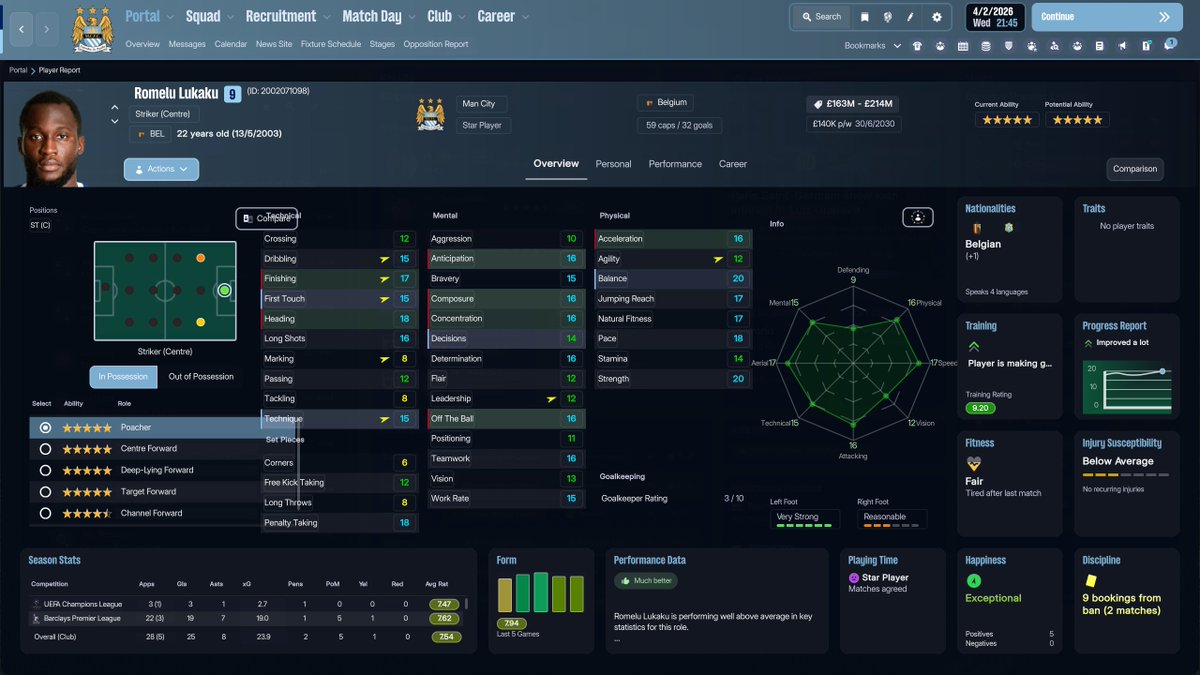The height and width of the screenshot is (675, 1200).
Task: Select the Overview tab of player profile
Action: coord(556,164)
